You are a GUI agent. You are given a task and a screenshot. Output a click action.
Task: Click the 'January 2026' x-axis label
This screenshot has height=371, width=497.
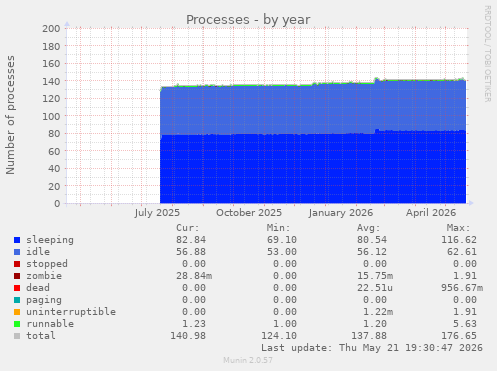coord(341,213)
